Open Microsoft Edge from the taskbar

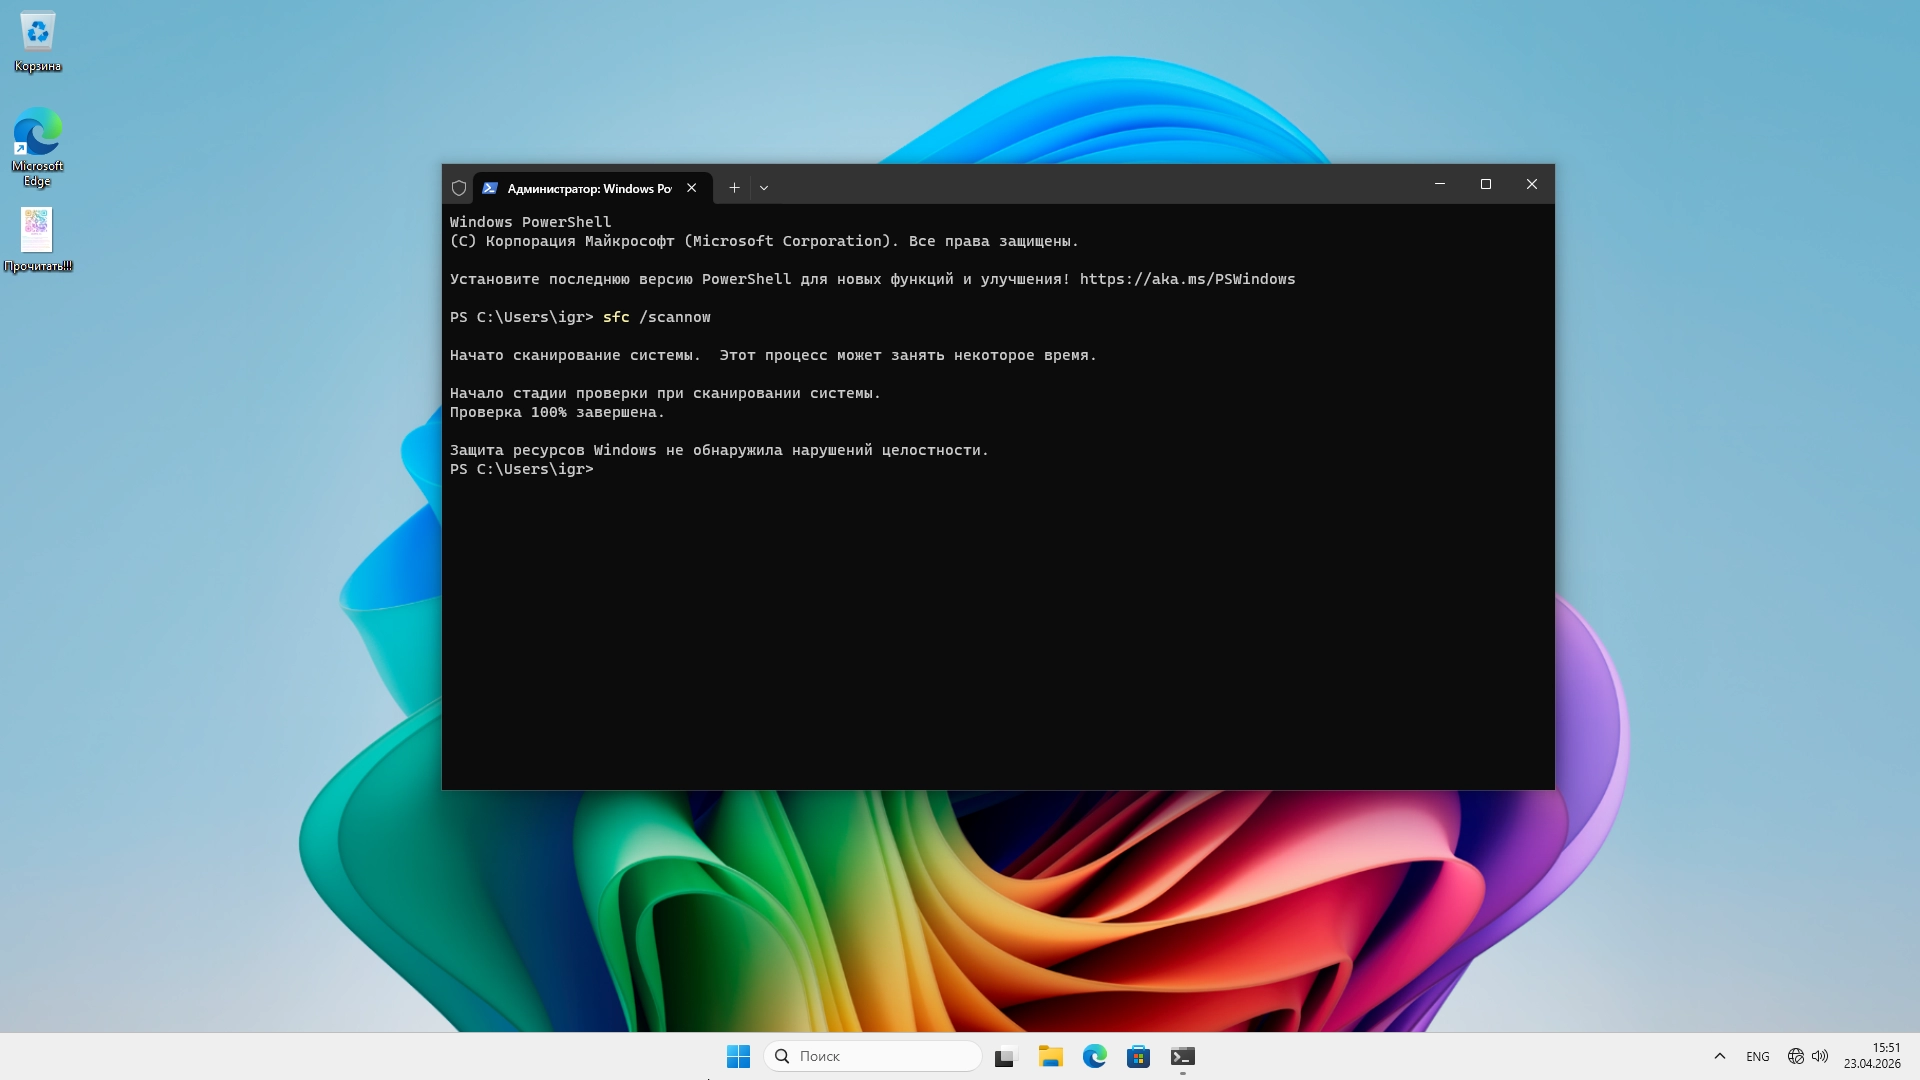[1094, 1056]
